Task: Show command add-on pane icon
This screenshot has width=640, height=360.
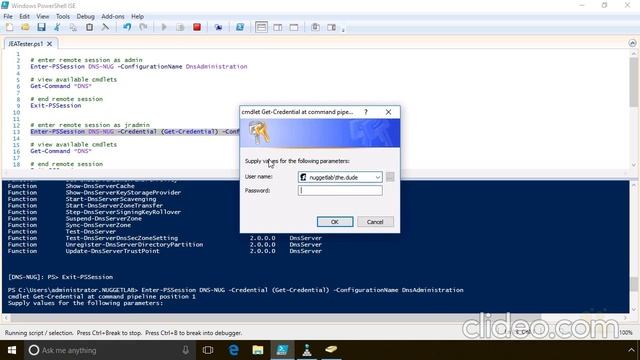Action: (x=331, y=27)
